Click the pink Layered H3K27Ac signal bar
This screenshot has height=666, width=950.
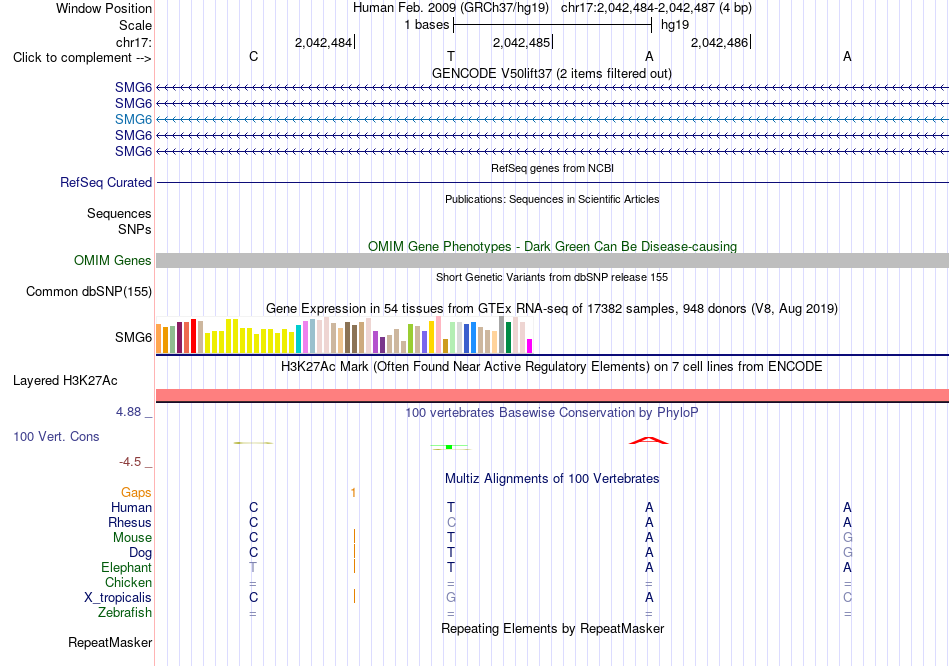coord(552,395)
